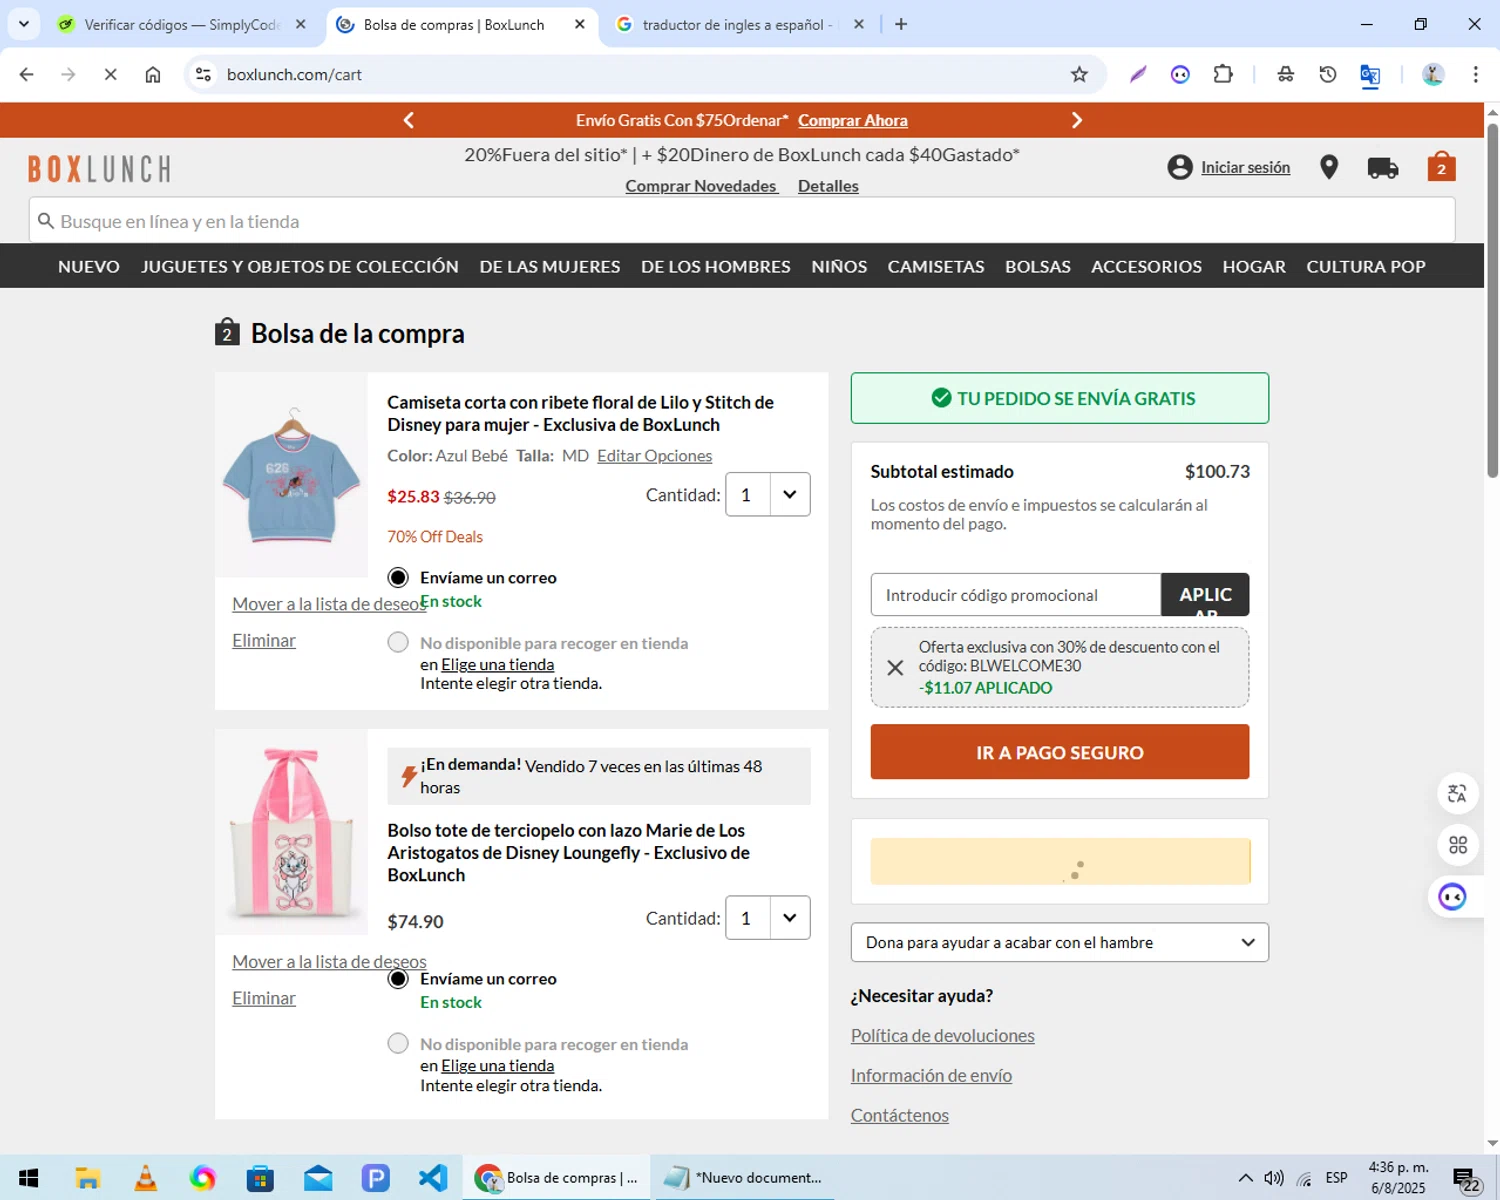Click Elige una tienda for the shirt
The width and height of the screenshot is (1500, 1200).
click(x=497, y=664)
